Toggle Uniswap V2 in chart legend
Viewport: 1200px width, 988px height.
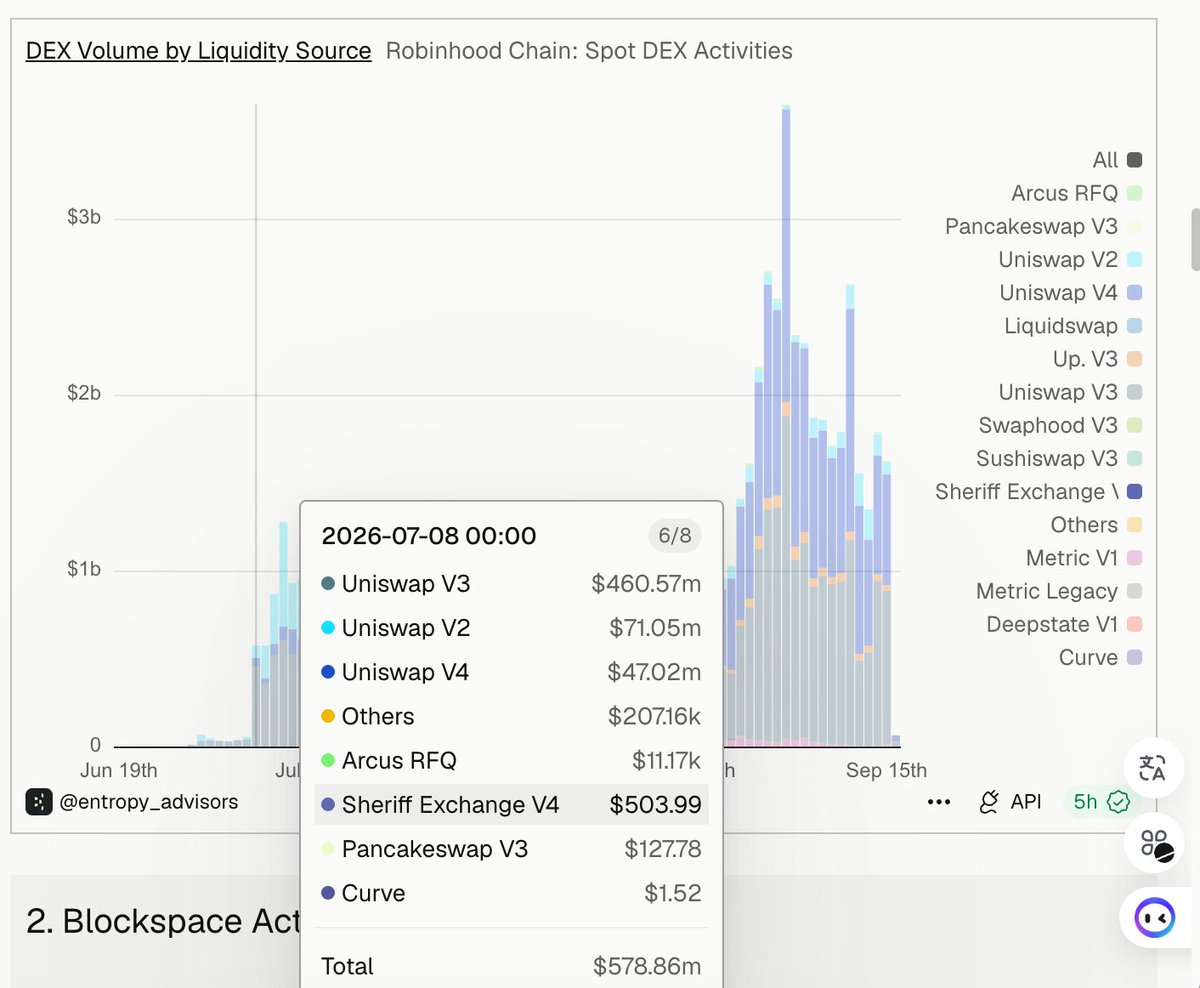(1070, 259)
